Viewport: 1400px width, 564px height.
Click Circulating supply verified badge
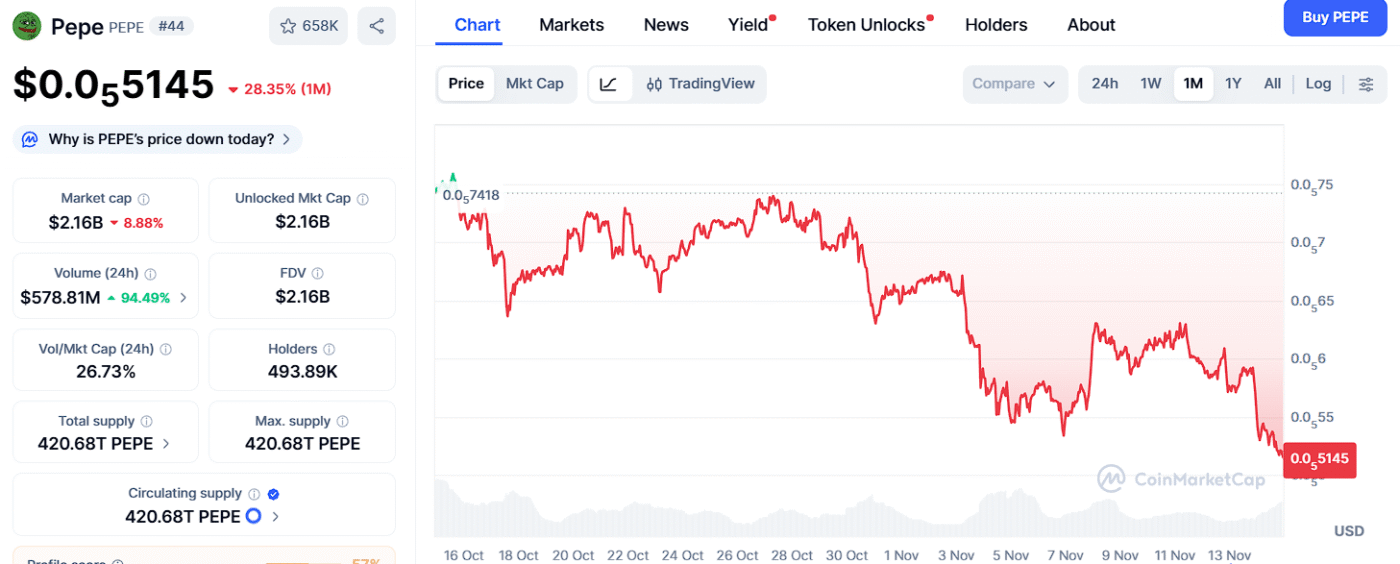tap(274, 494)
